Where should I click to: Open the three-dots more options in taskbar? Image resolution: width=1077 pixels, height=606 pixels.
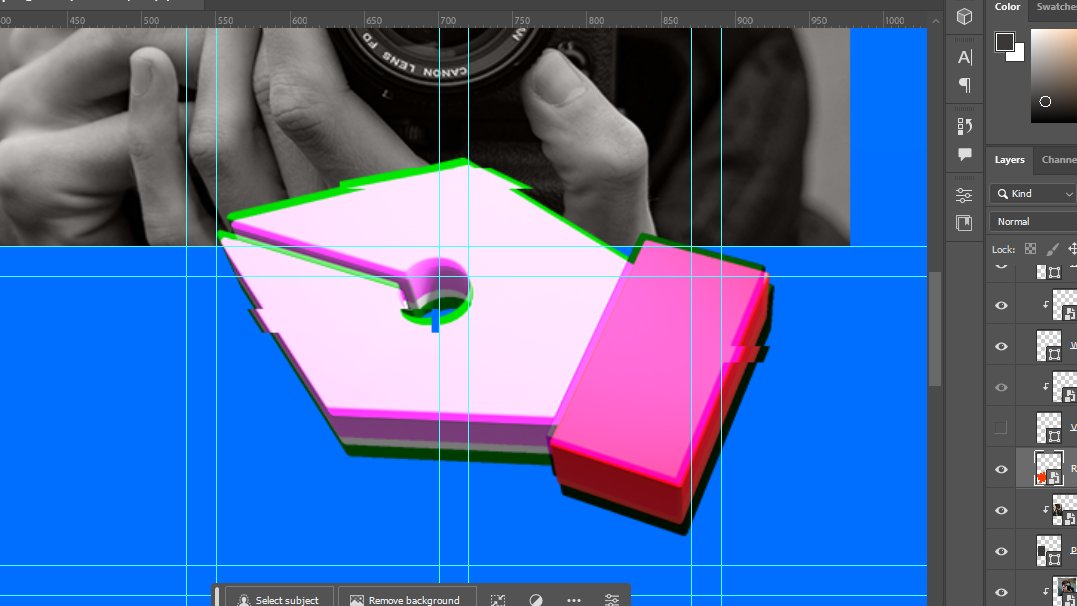574,600
